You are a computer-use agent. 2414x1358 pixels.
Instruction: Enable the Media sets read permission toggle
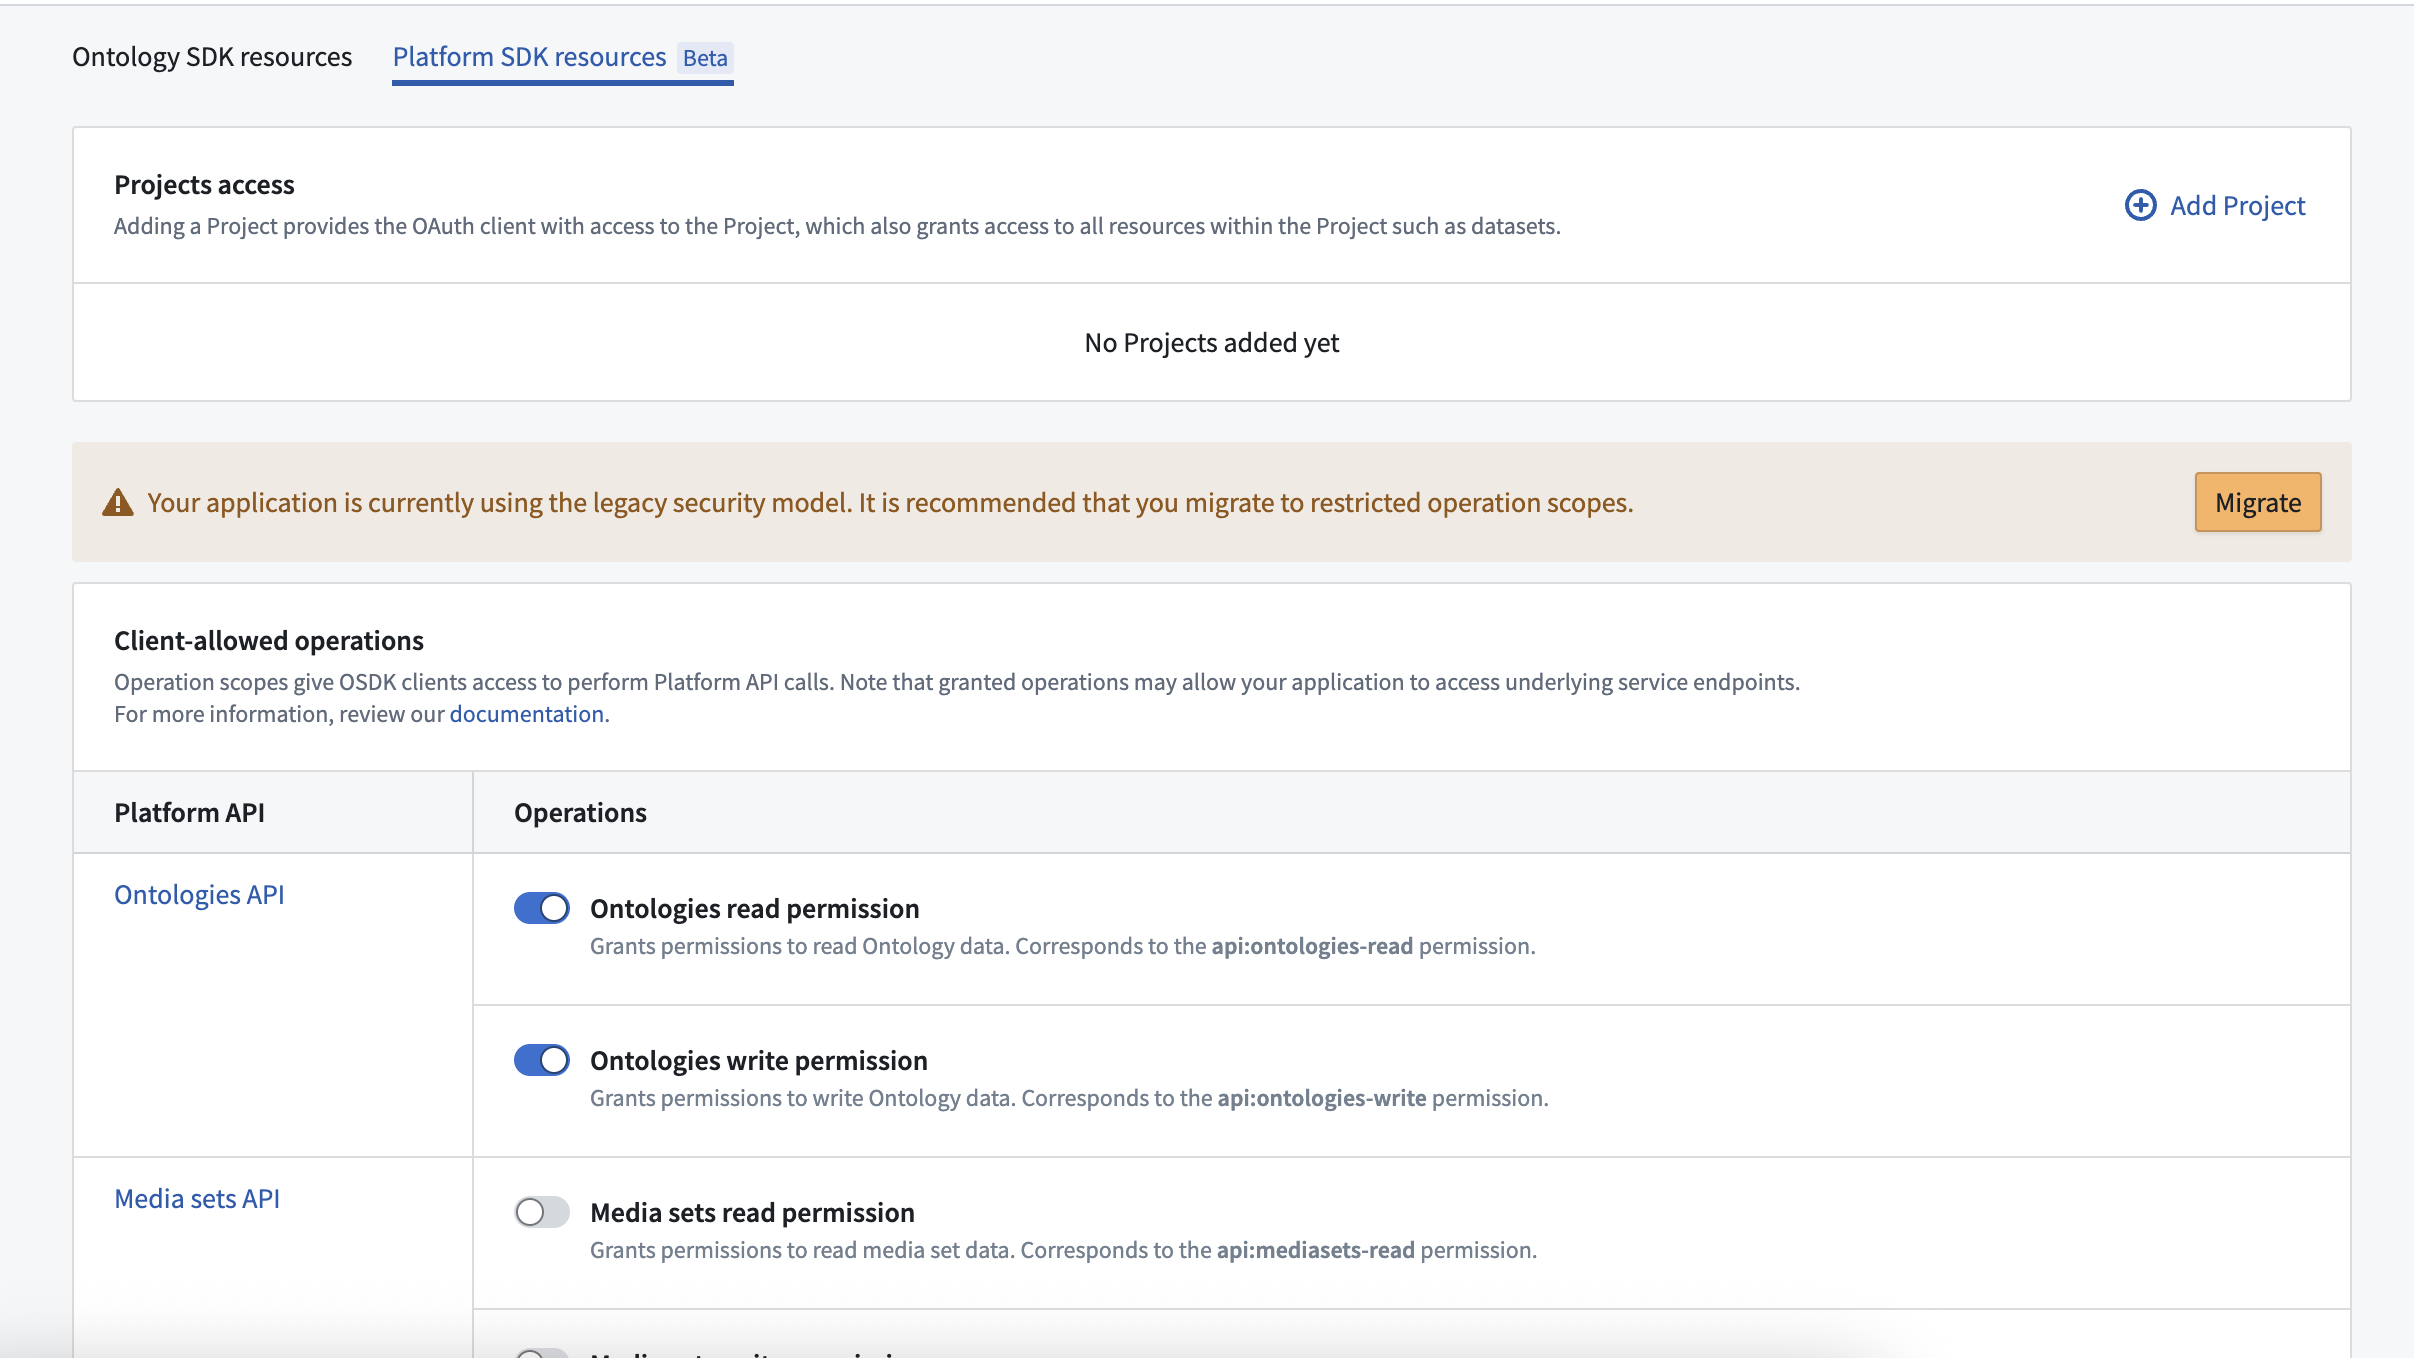pos(541,1211)
